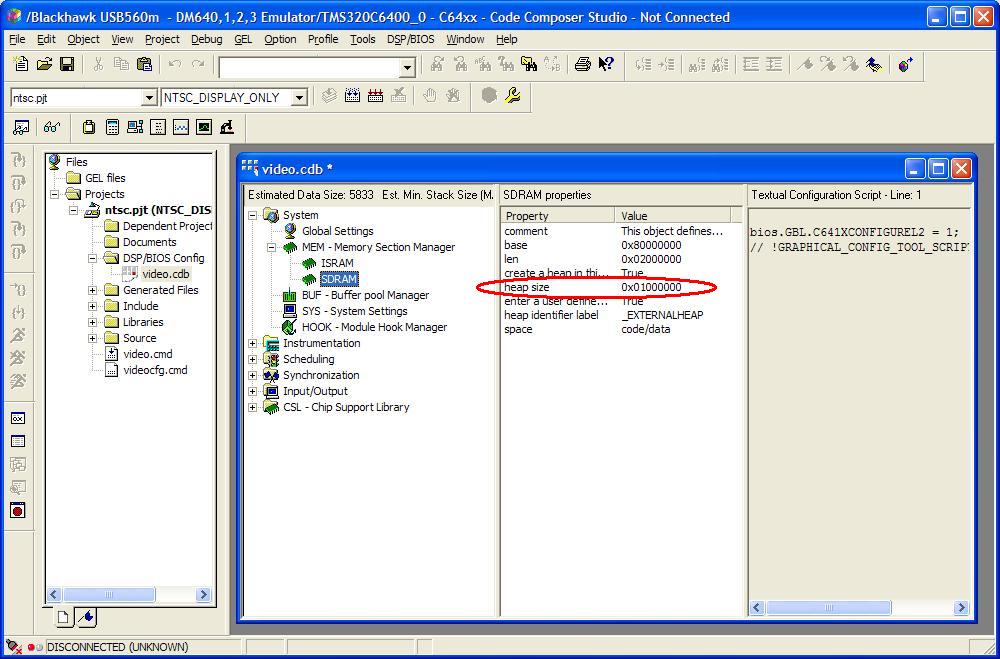Viewport: 1000px width, 659px height.
Task: Open NTSC_DISPLAY_ONLY configuration dropdown
Action: coord(299,98)
